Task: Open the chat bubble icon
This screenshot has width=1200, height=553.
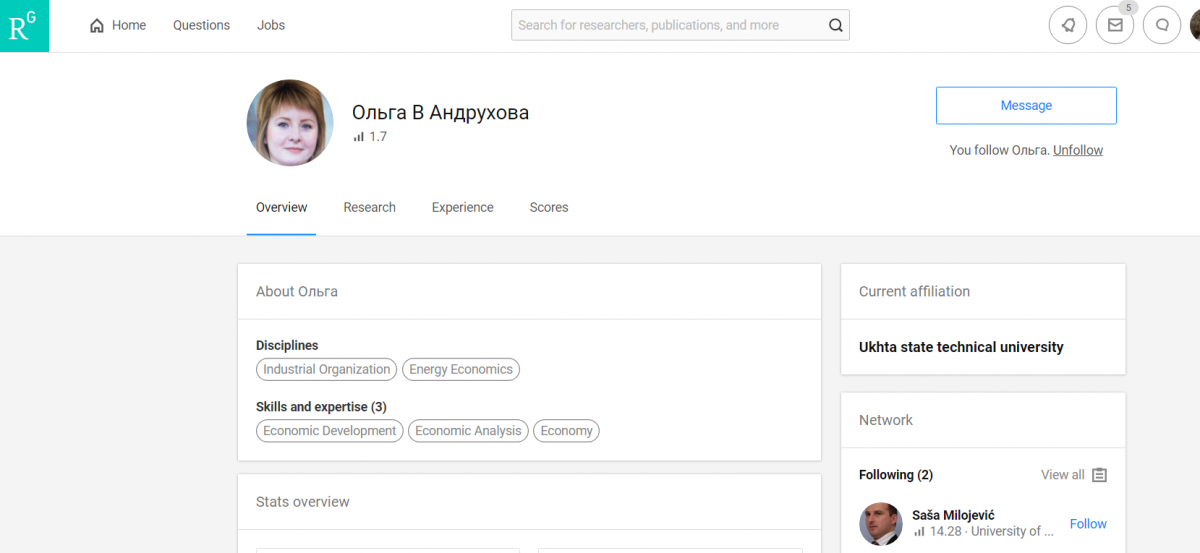Action: tap(1162, 26)
